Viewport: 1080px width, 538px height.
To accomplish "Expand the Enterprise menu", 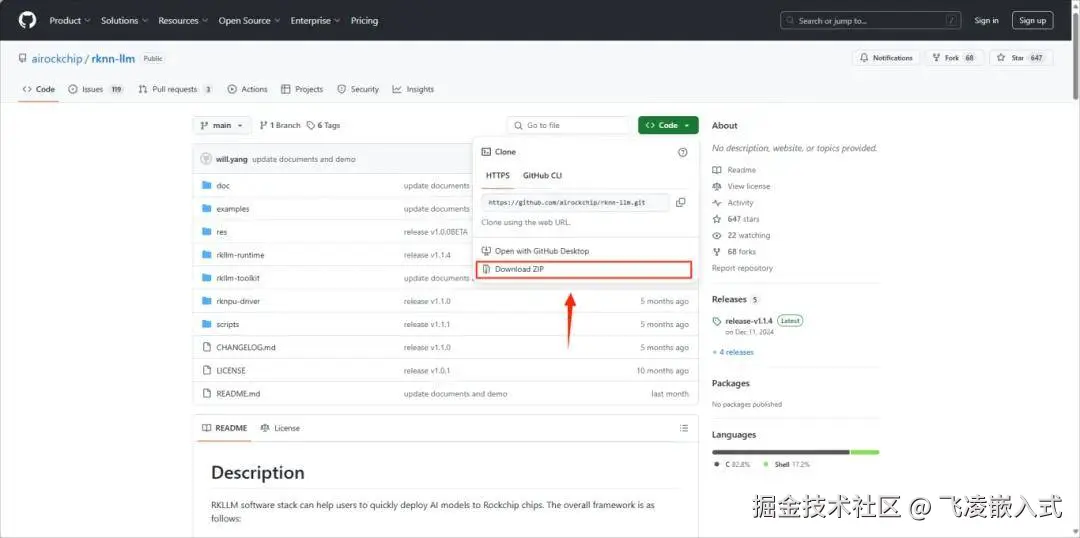I will (315, 21).
